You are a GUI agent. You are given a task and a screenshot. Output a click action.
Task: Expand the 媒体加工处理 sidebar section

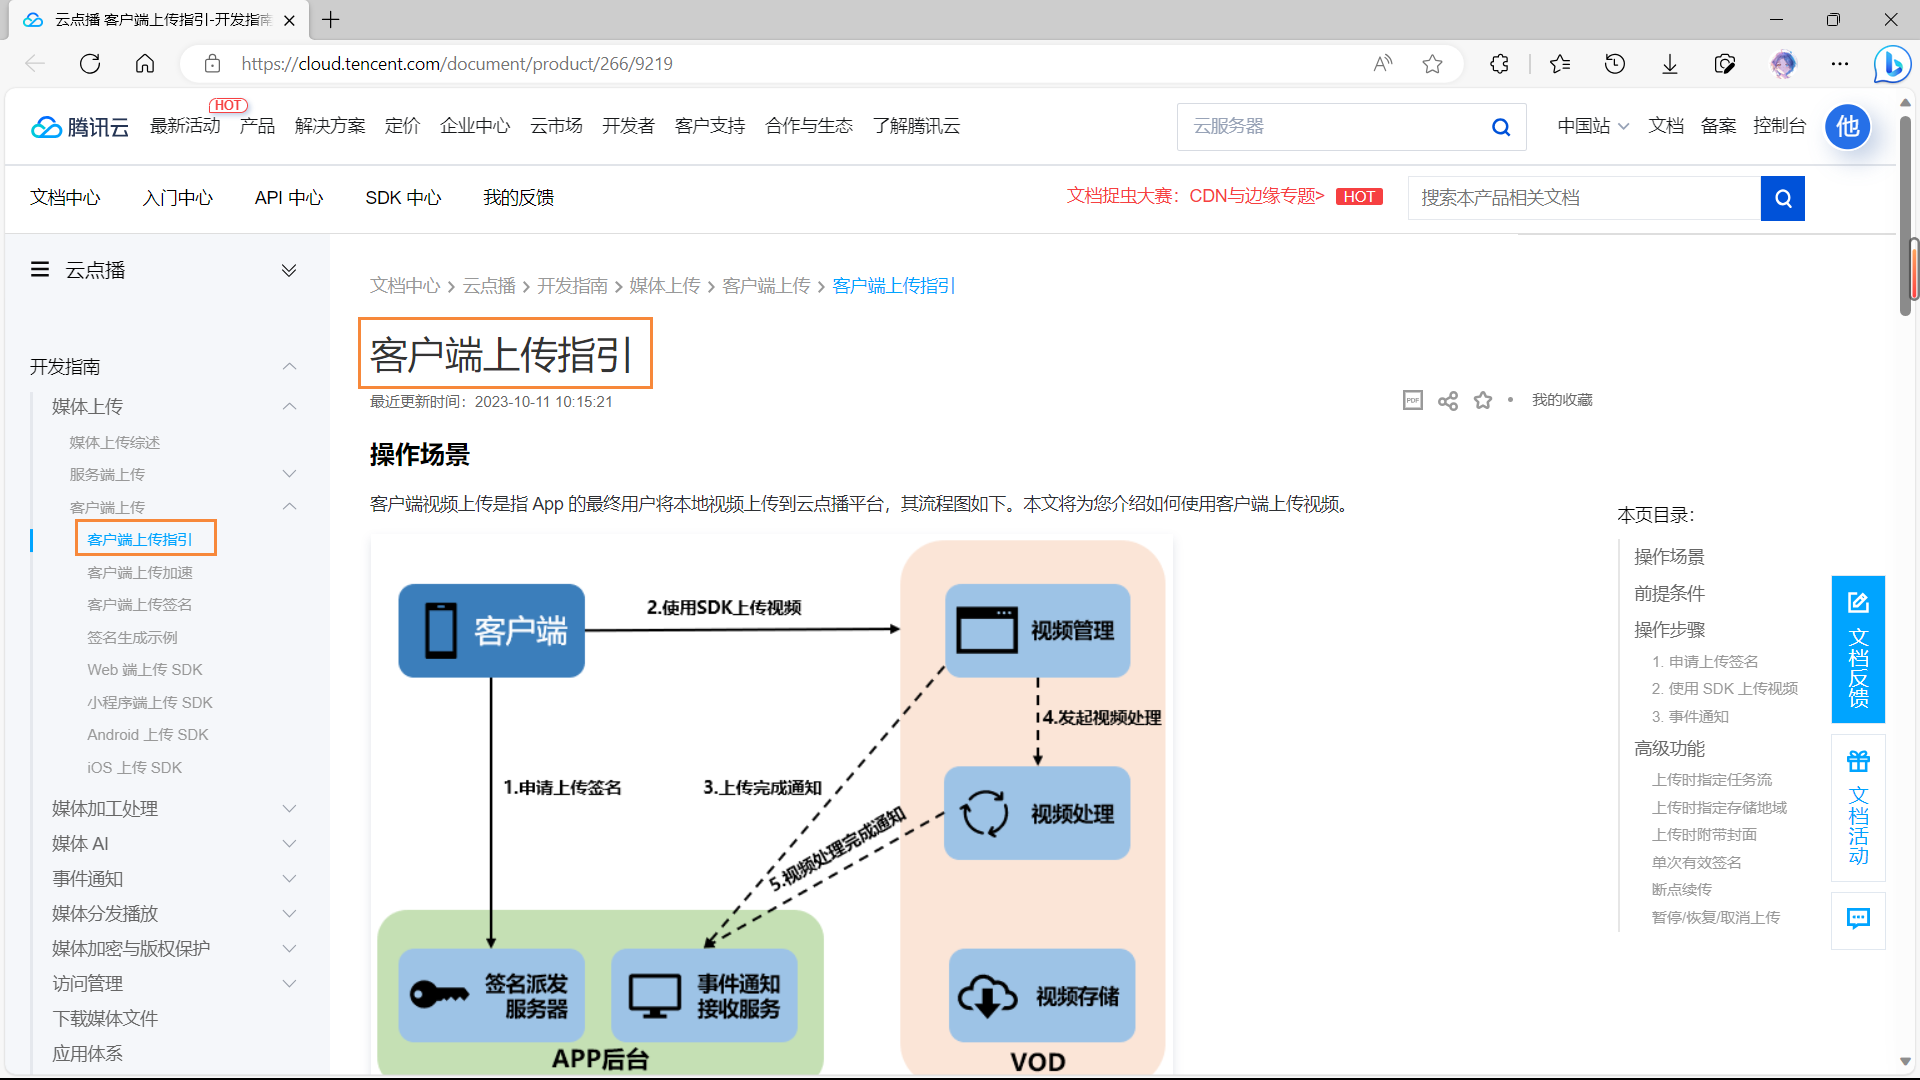[289, 808]
